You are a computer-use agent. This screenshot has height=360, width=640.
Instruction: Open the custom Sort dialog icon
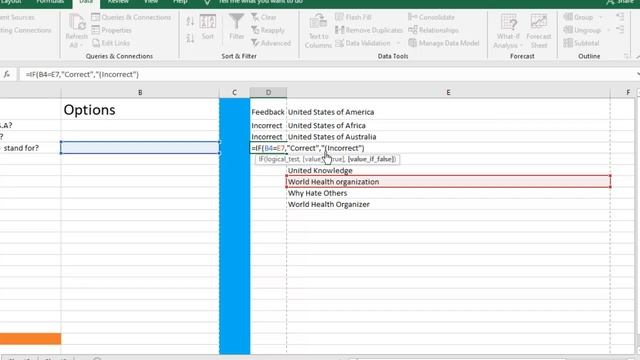pos(208,22)
